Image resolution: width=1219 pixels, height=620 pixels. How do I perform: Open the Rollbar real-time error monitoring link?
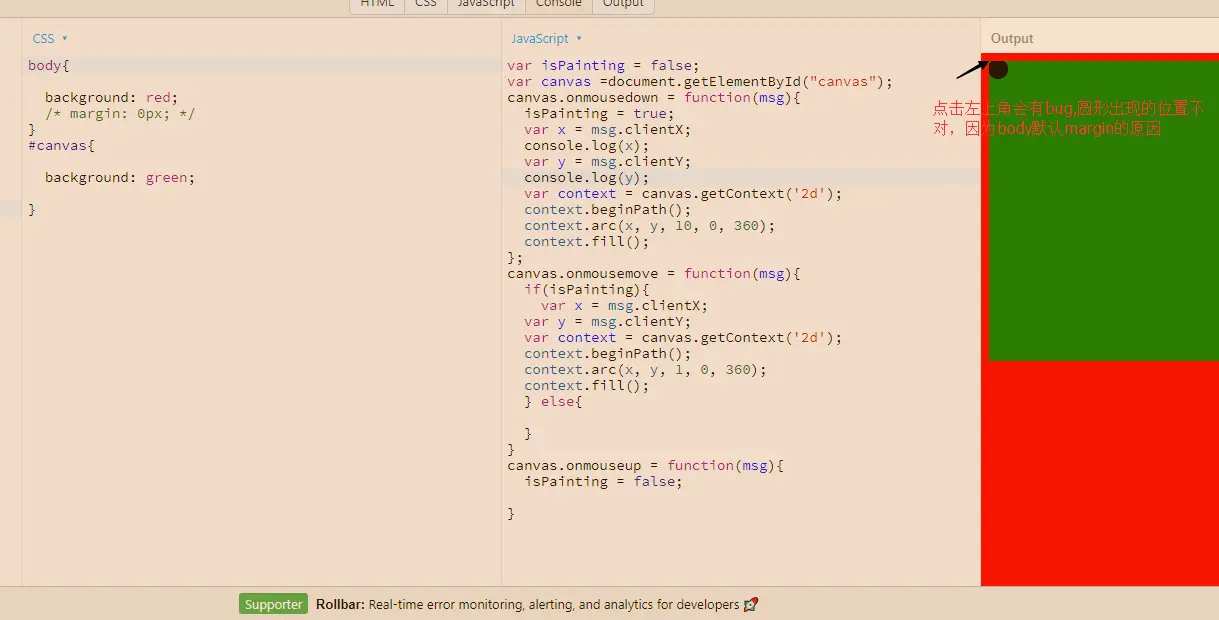click(x=527, y=604)
